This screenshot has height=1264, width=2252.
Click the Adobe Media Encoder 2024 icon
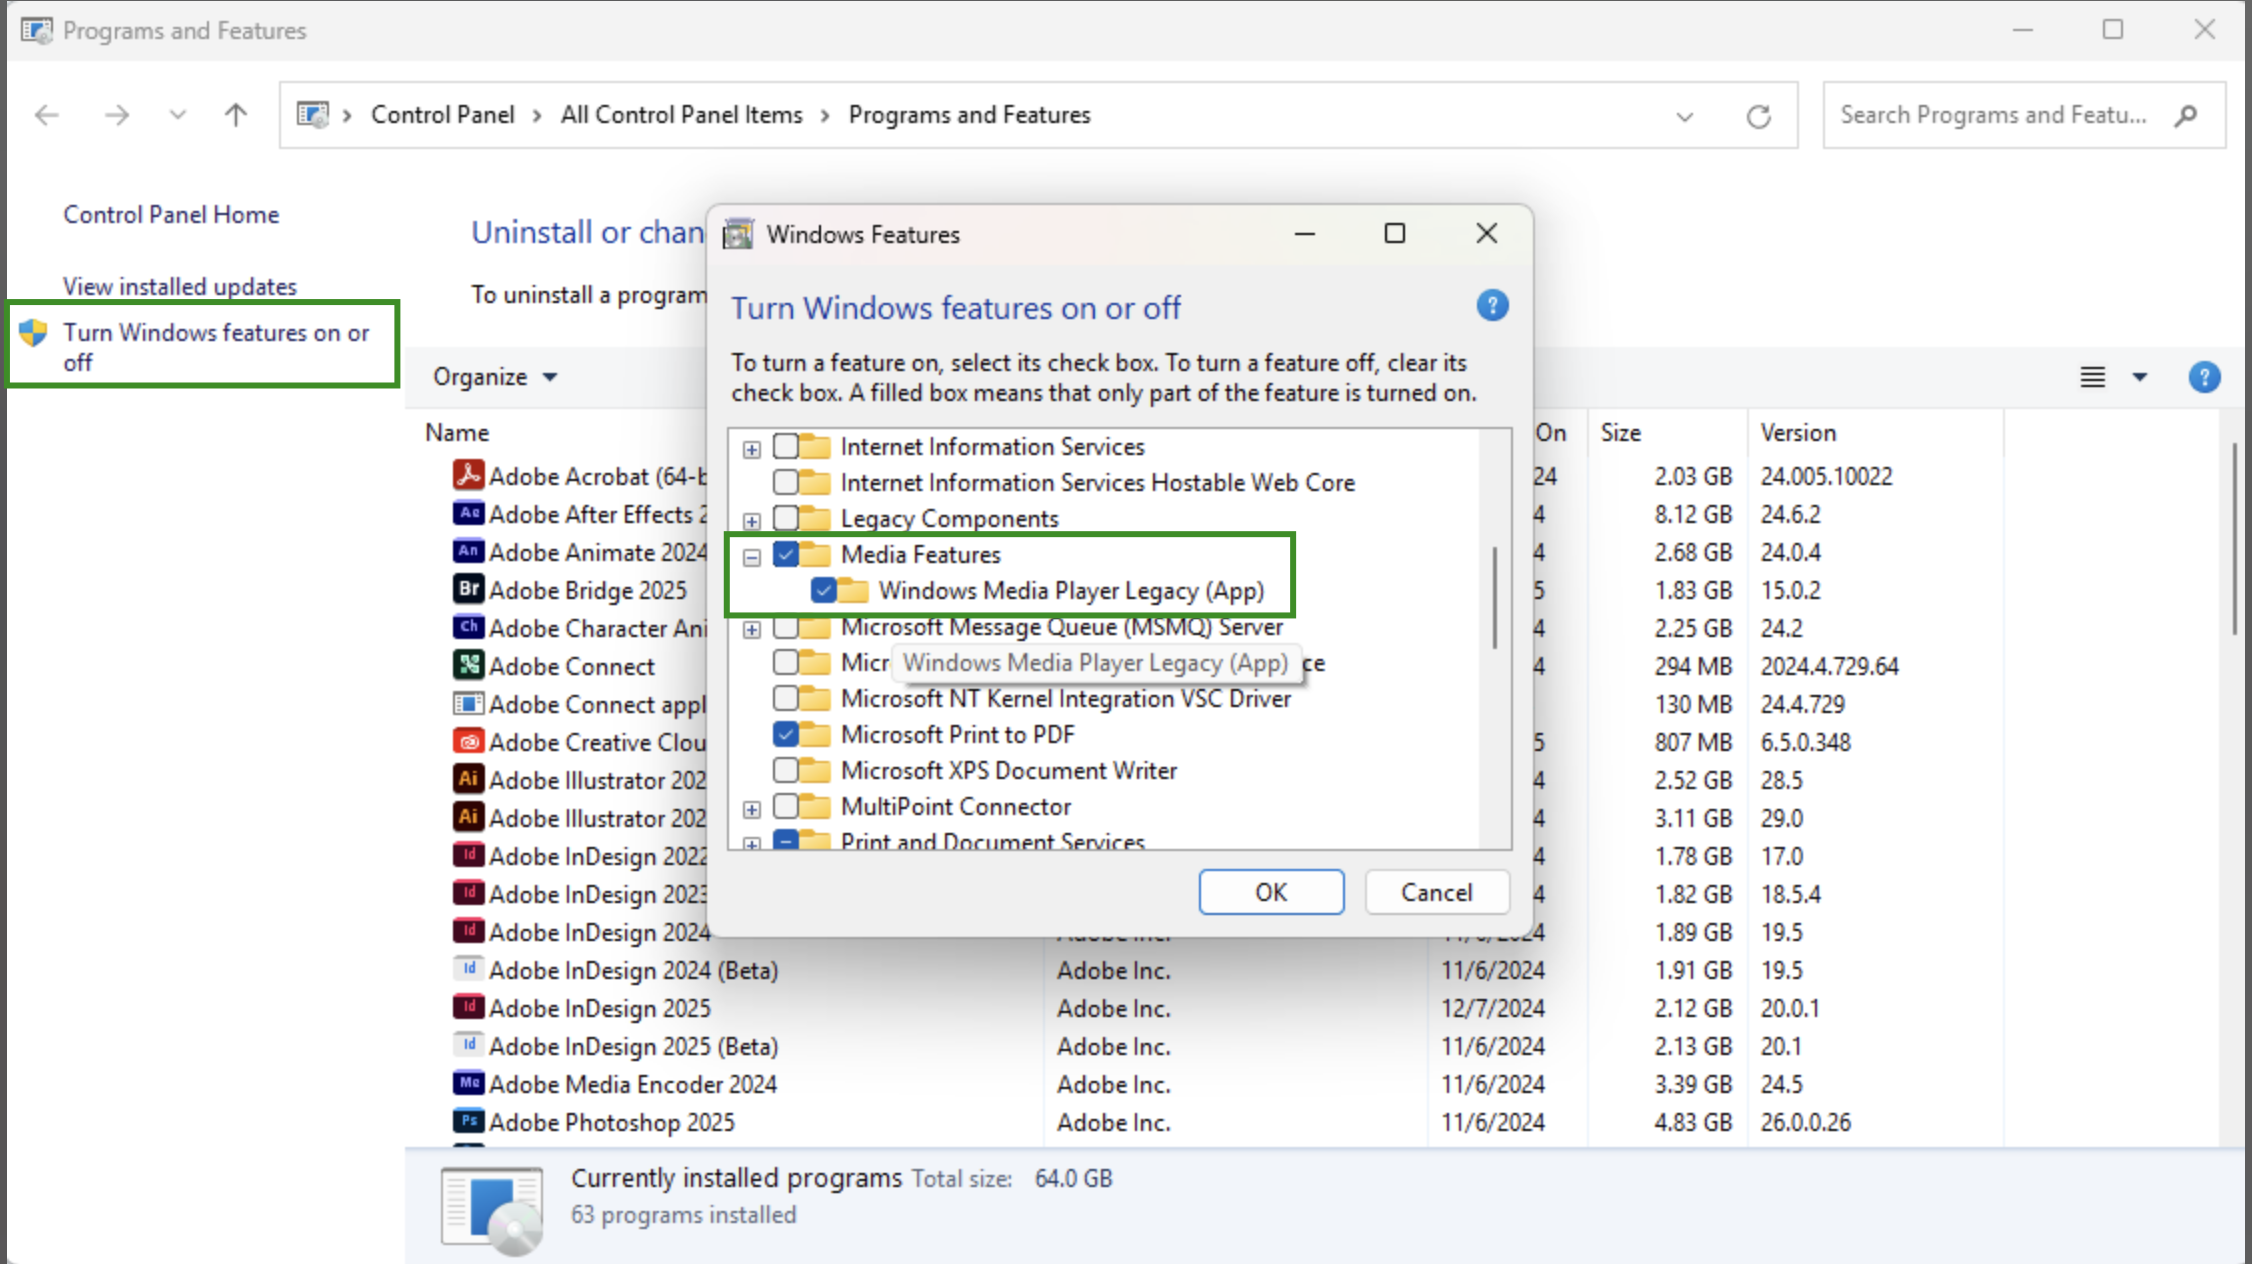[x=468, y=1084]
